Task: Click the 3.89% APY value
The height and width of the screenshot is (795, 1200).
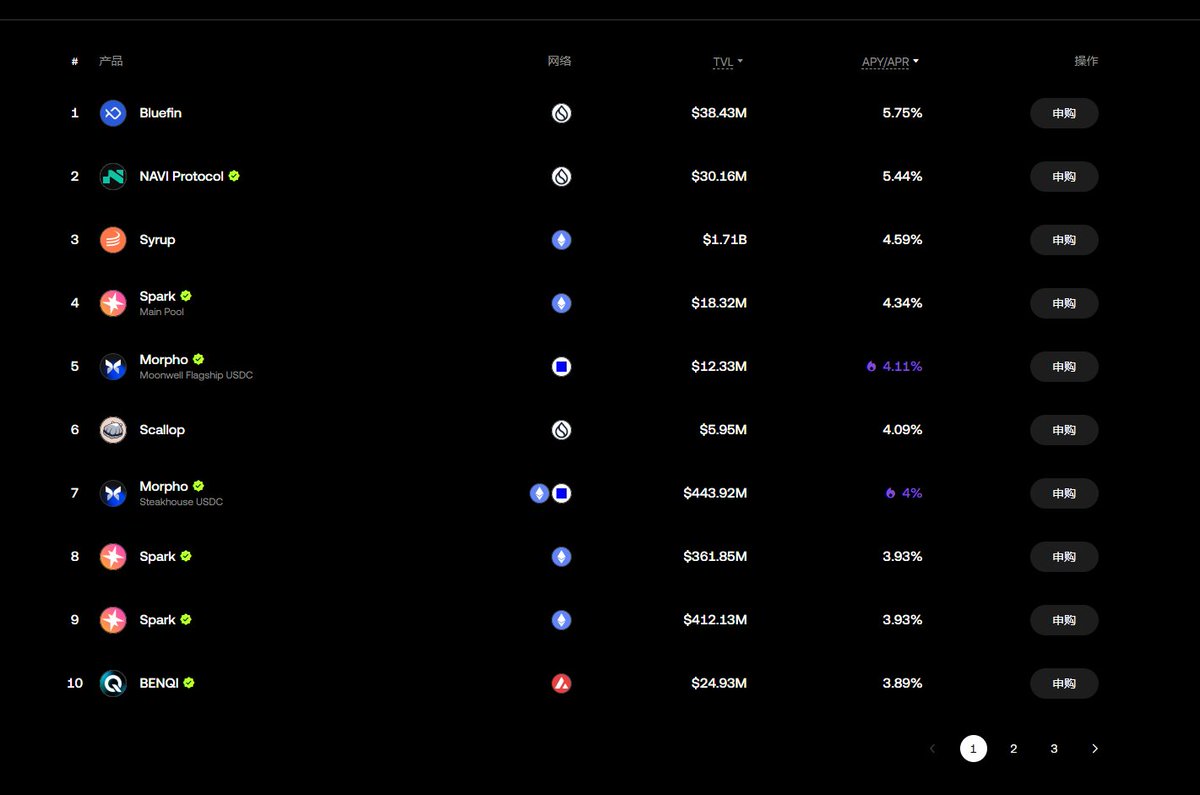Action: coord(902,683)
